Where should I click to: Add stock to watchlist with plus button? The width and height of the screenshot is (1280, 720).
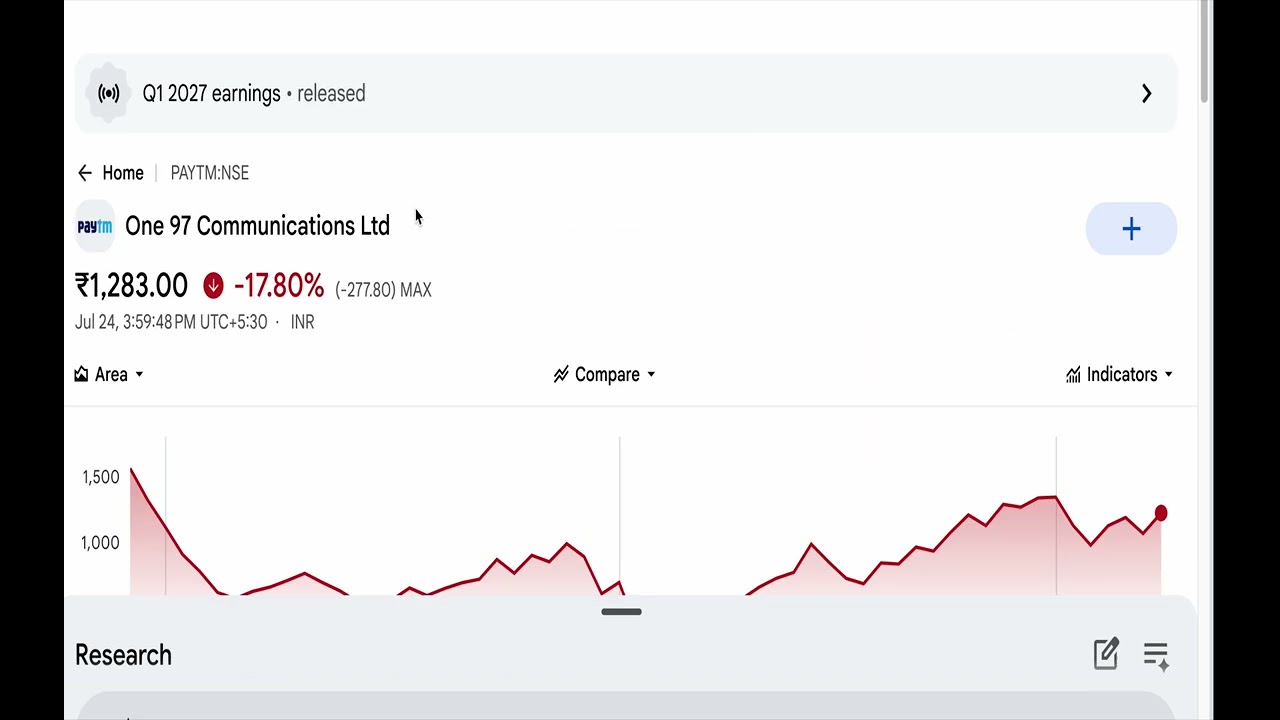pos(1131,229)
